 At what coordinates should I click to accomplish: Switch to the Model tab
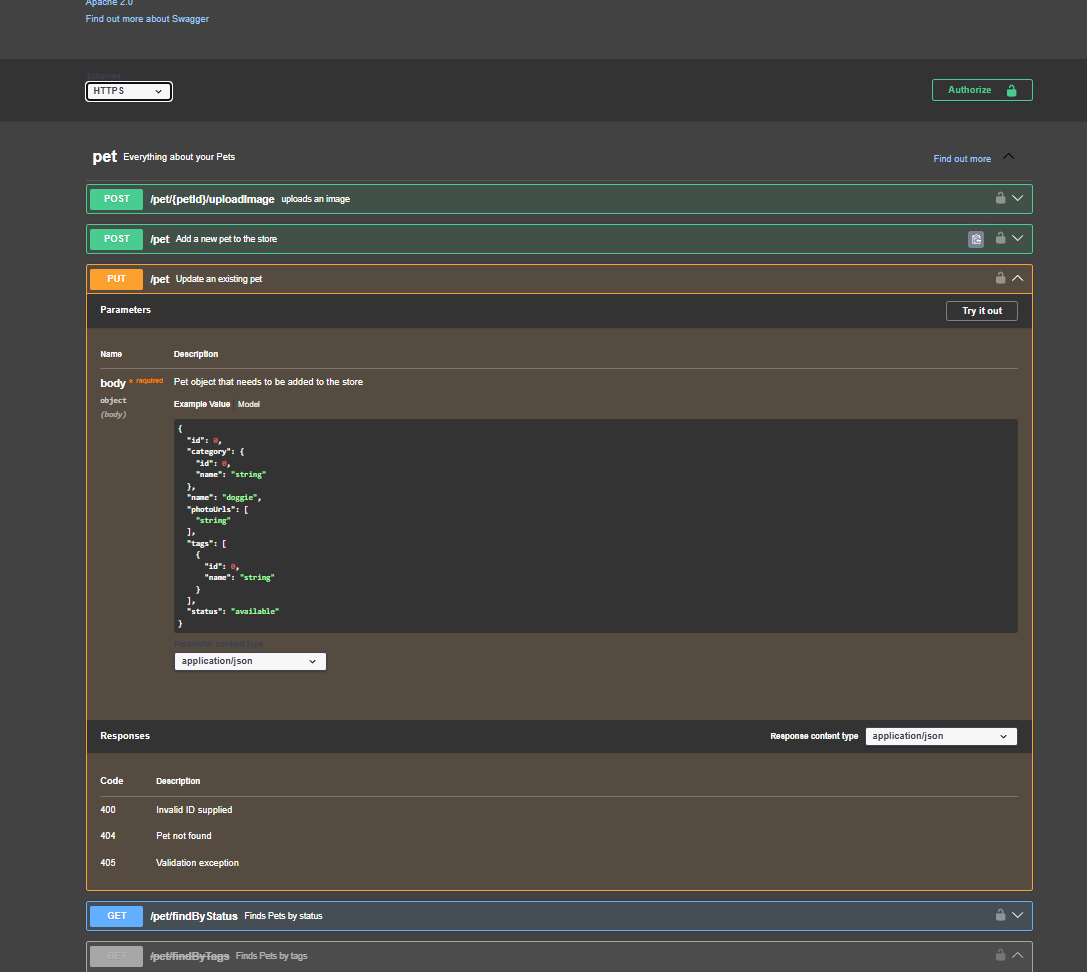(x=249, y=404)
